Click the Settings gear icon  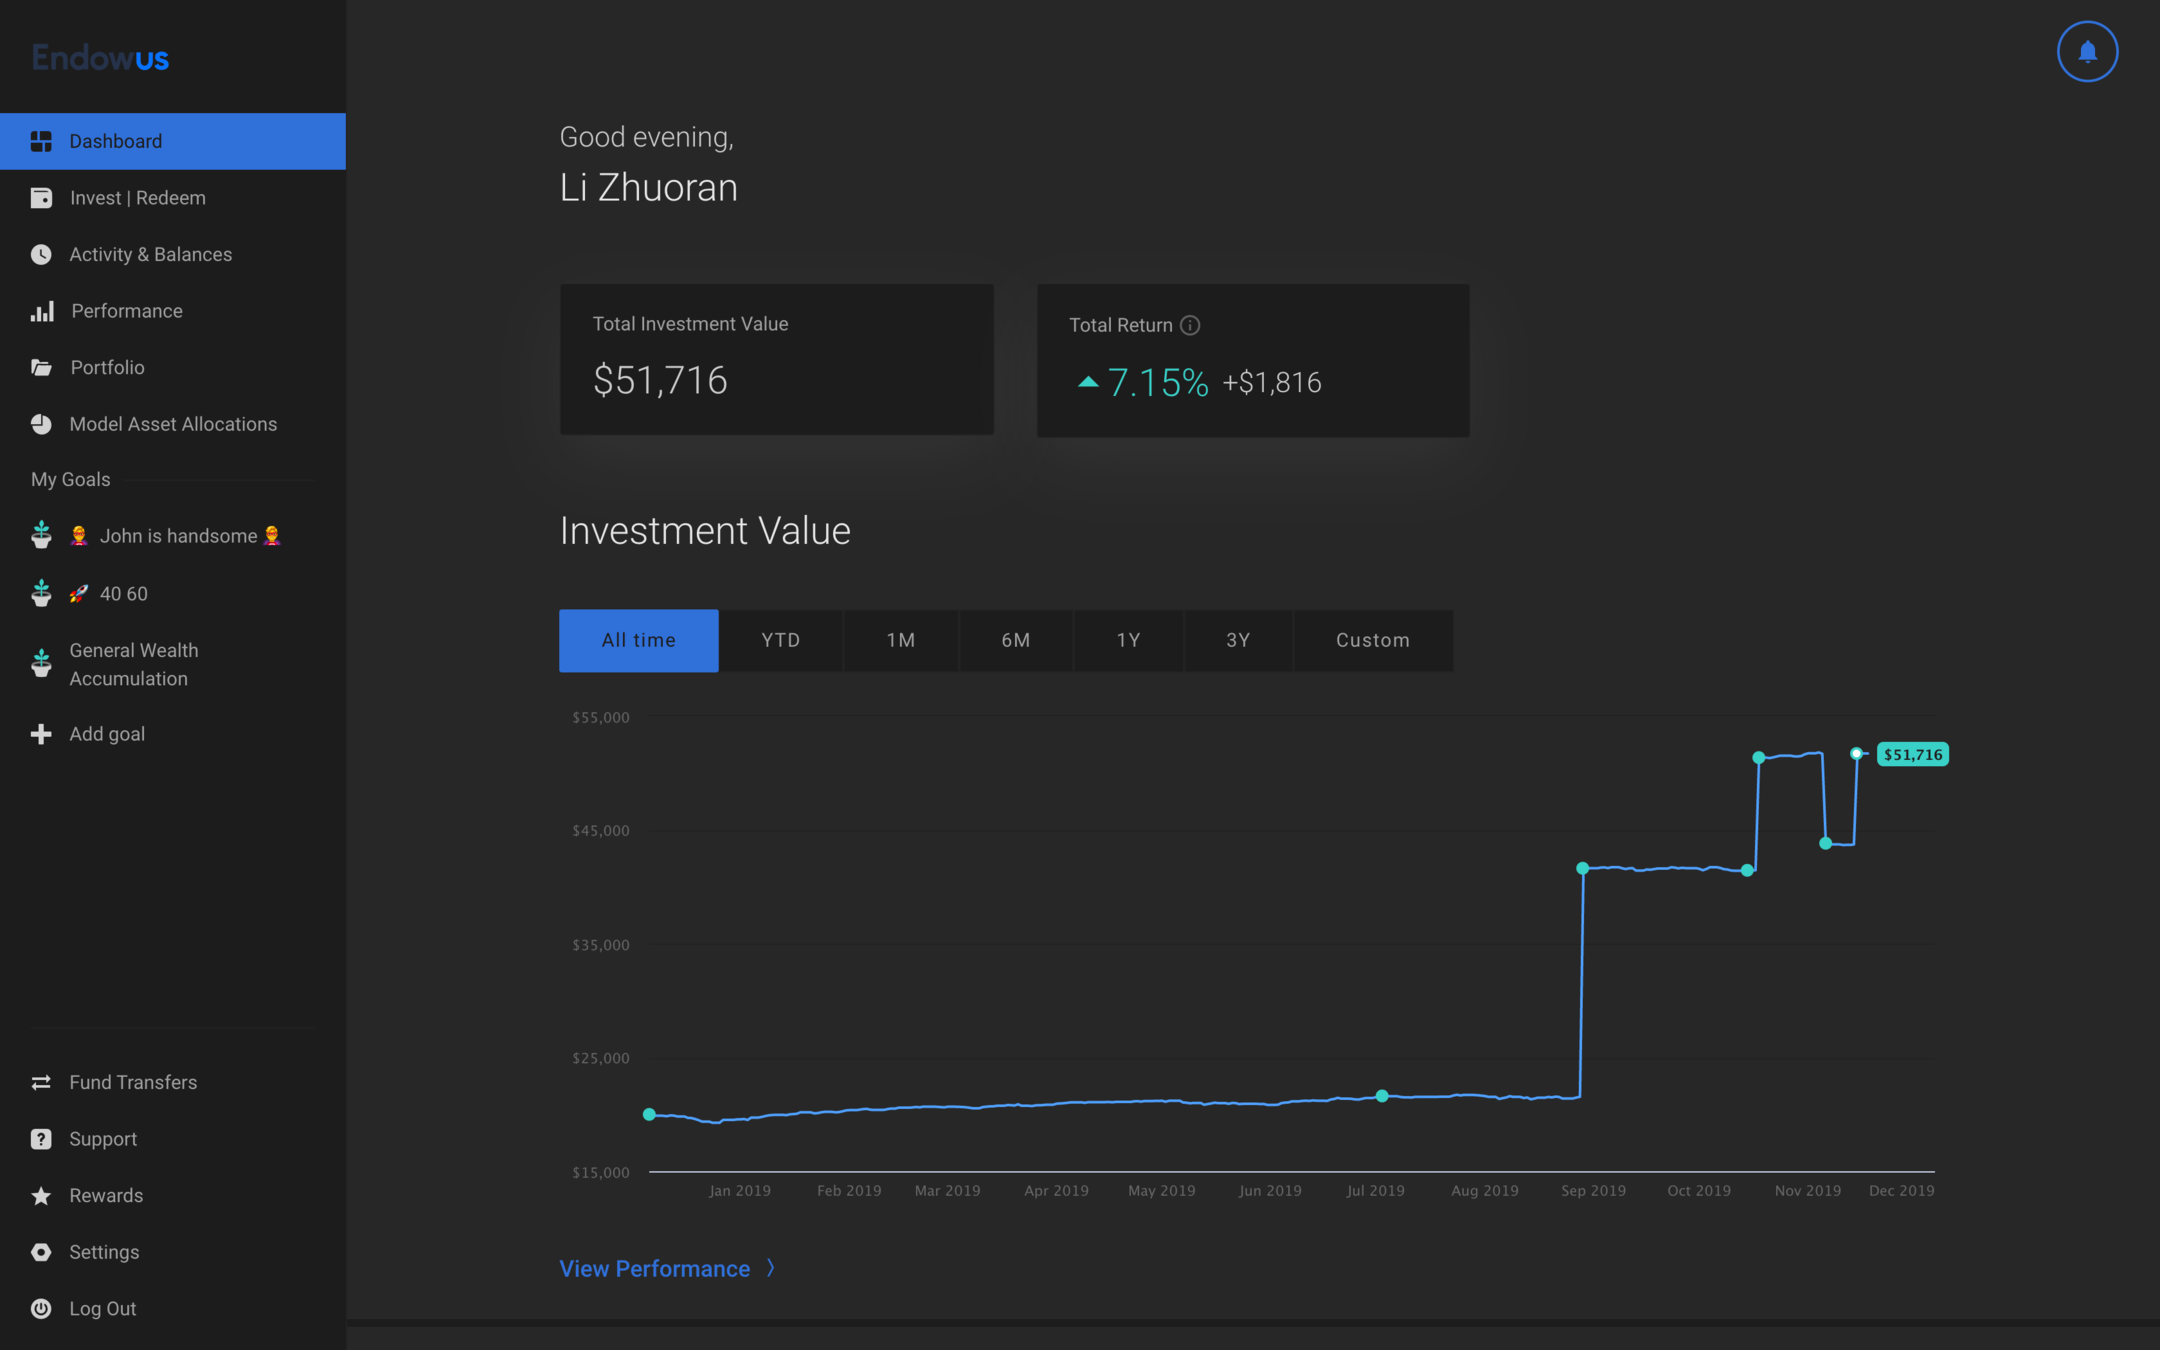(x=41, y=1252)
